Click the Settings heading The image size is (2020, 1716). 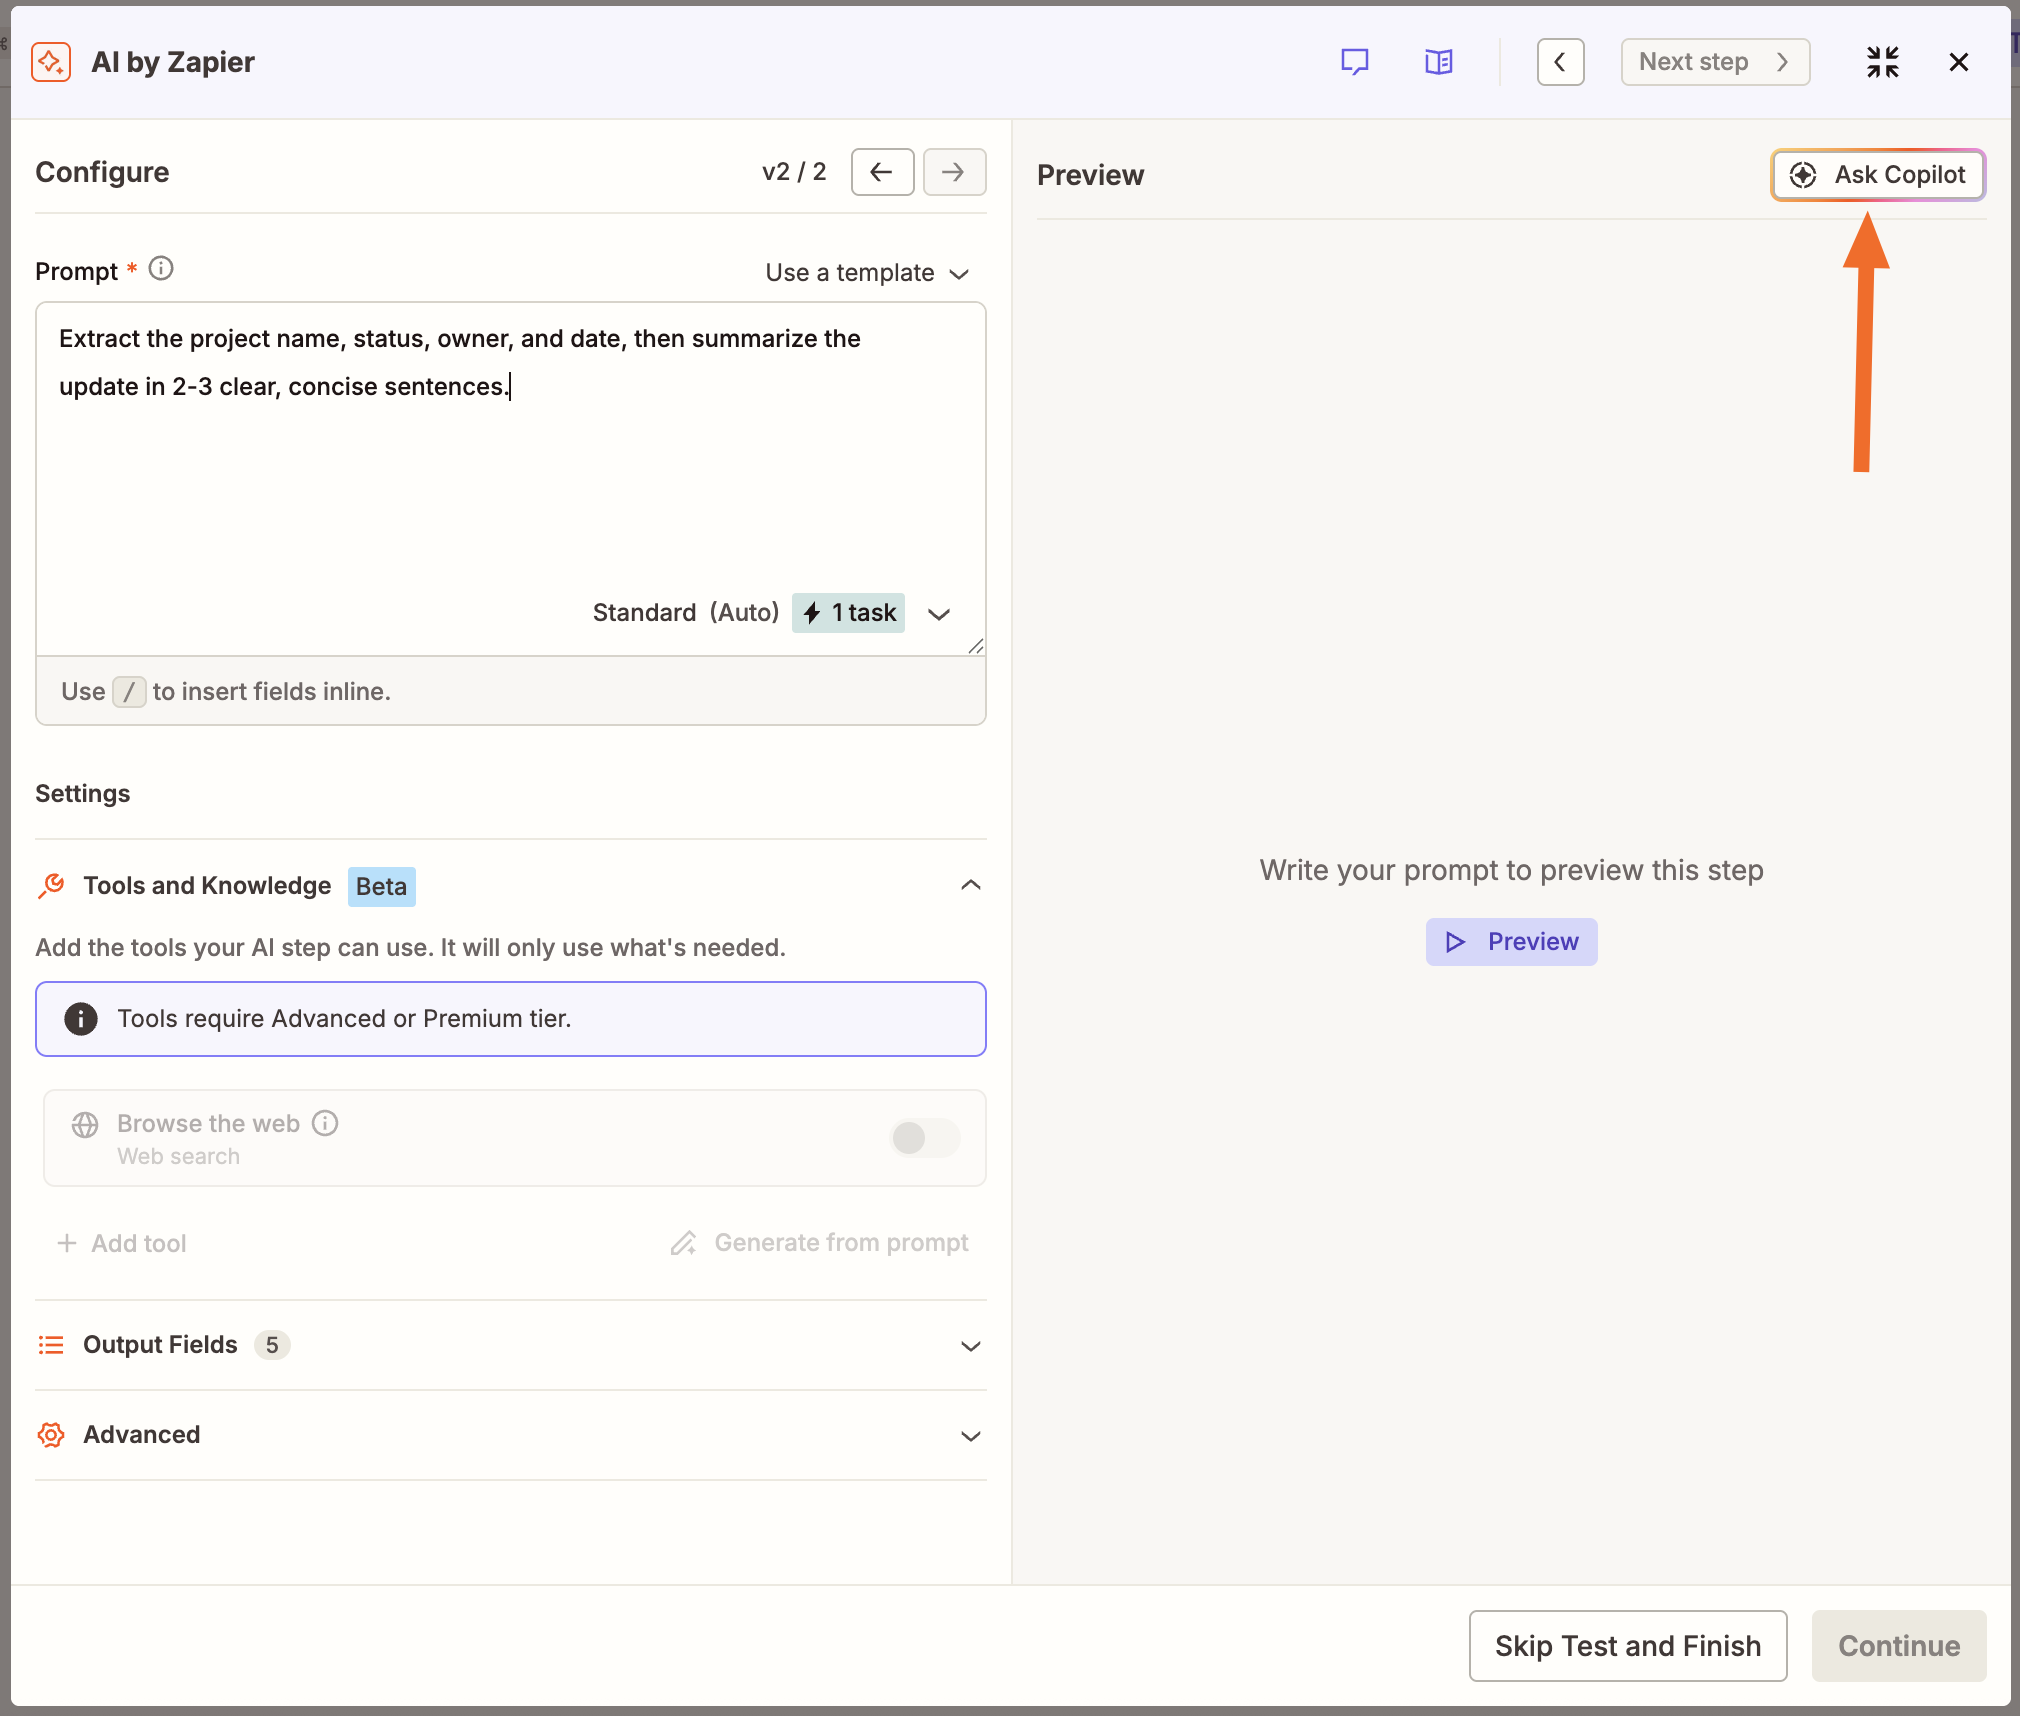pos(83,794)
